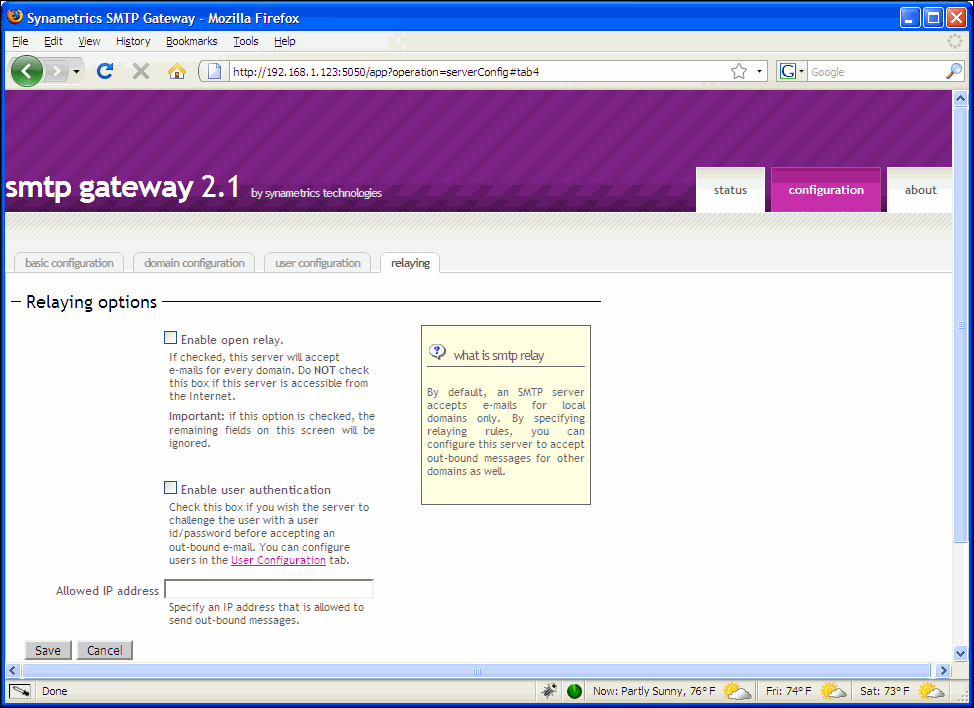Click the greyed Forward navigation arrow
This screenshot has width=974, height=708.
pyautogui.click(x=57, y=71)
